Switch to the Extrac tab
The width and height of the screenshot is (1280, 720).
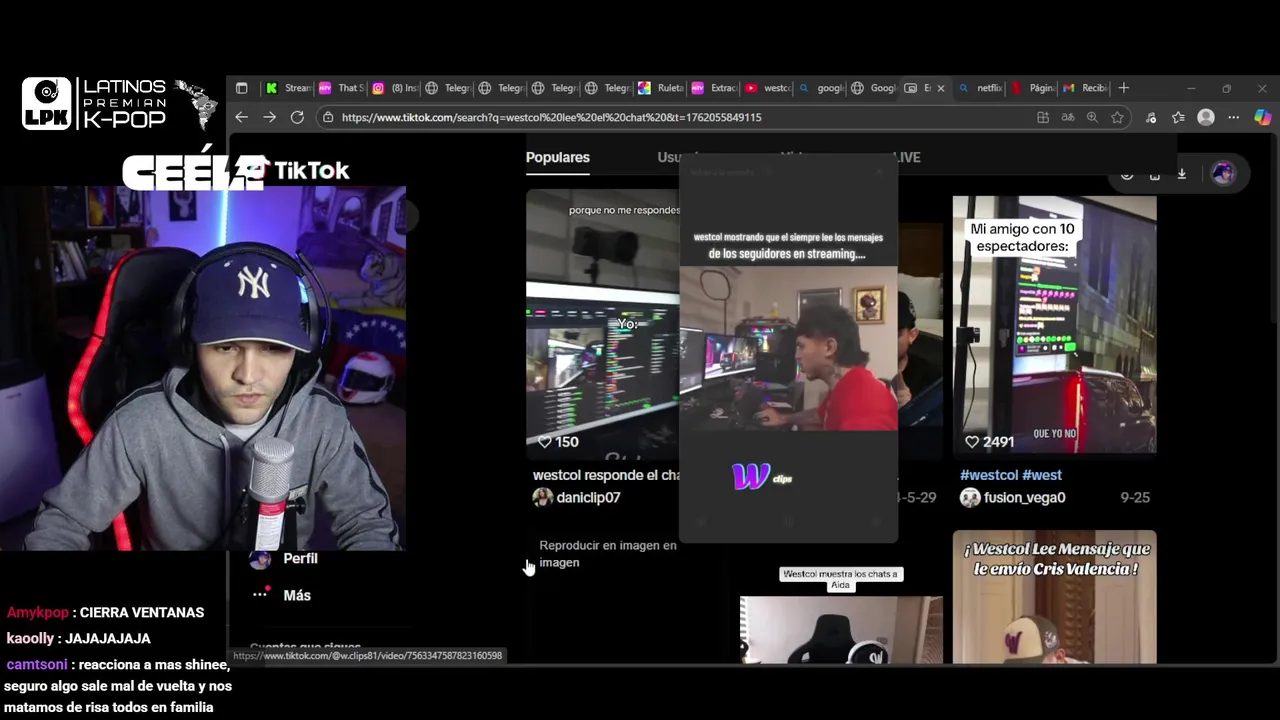tap(714, 88)
